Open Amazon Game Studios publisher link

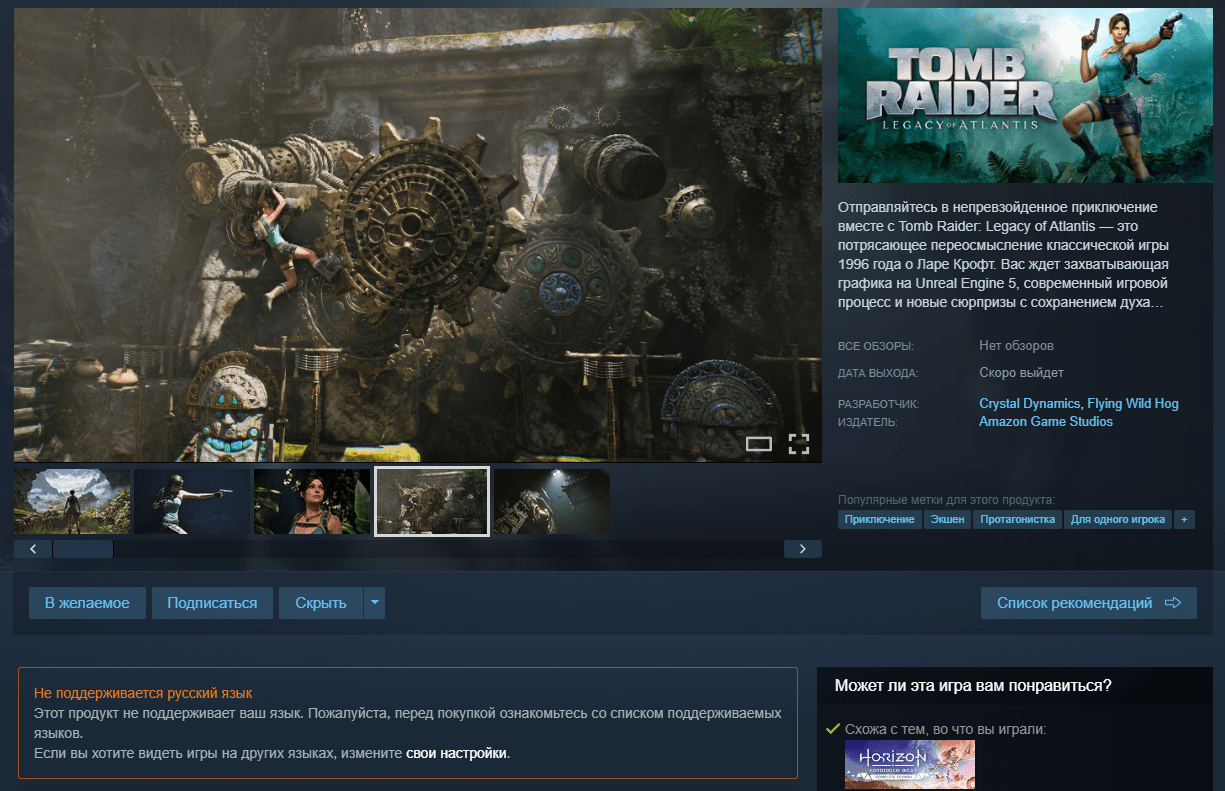coord(1046,422)
